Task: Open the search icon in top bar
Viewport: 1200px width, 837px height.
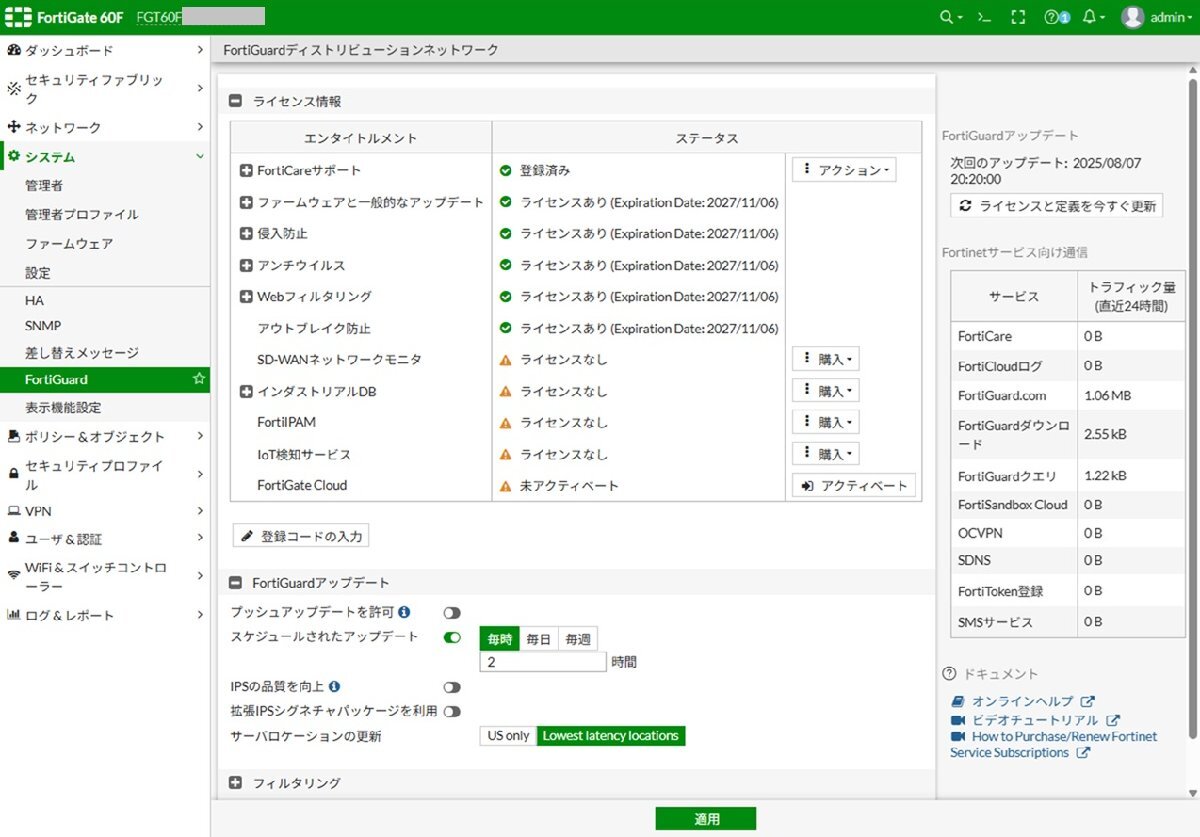Action: [x=946, y=17]
